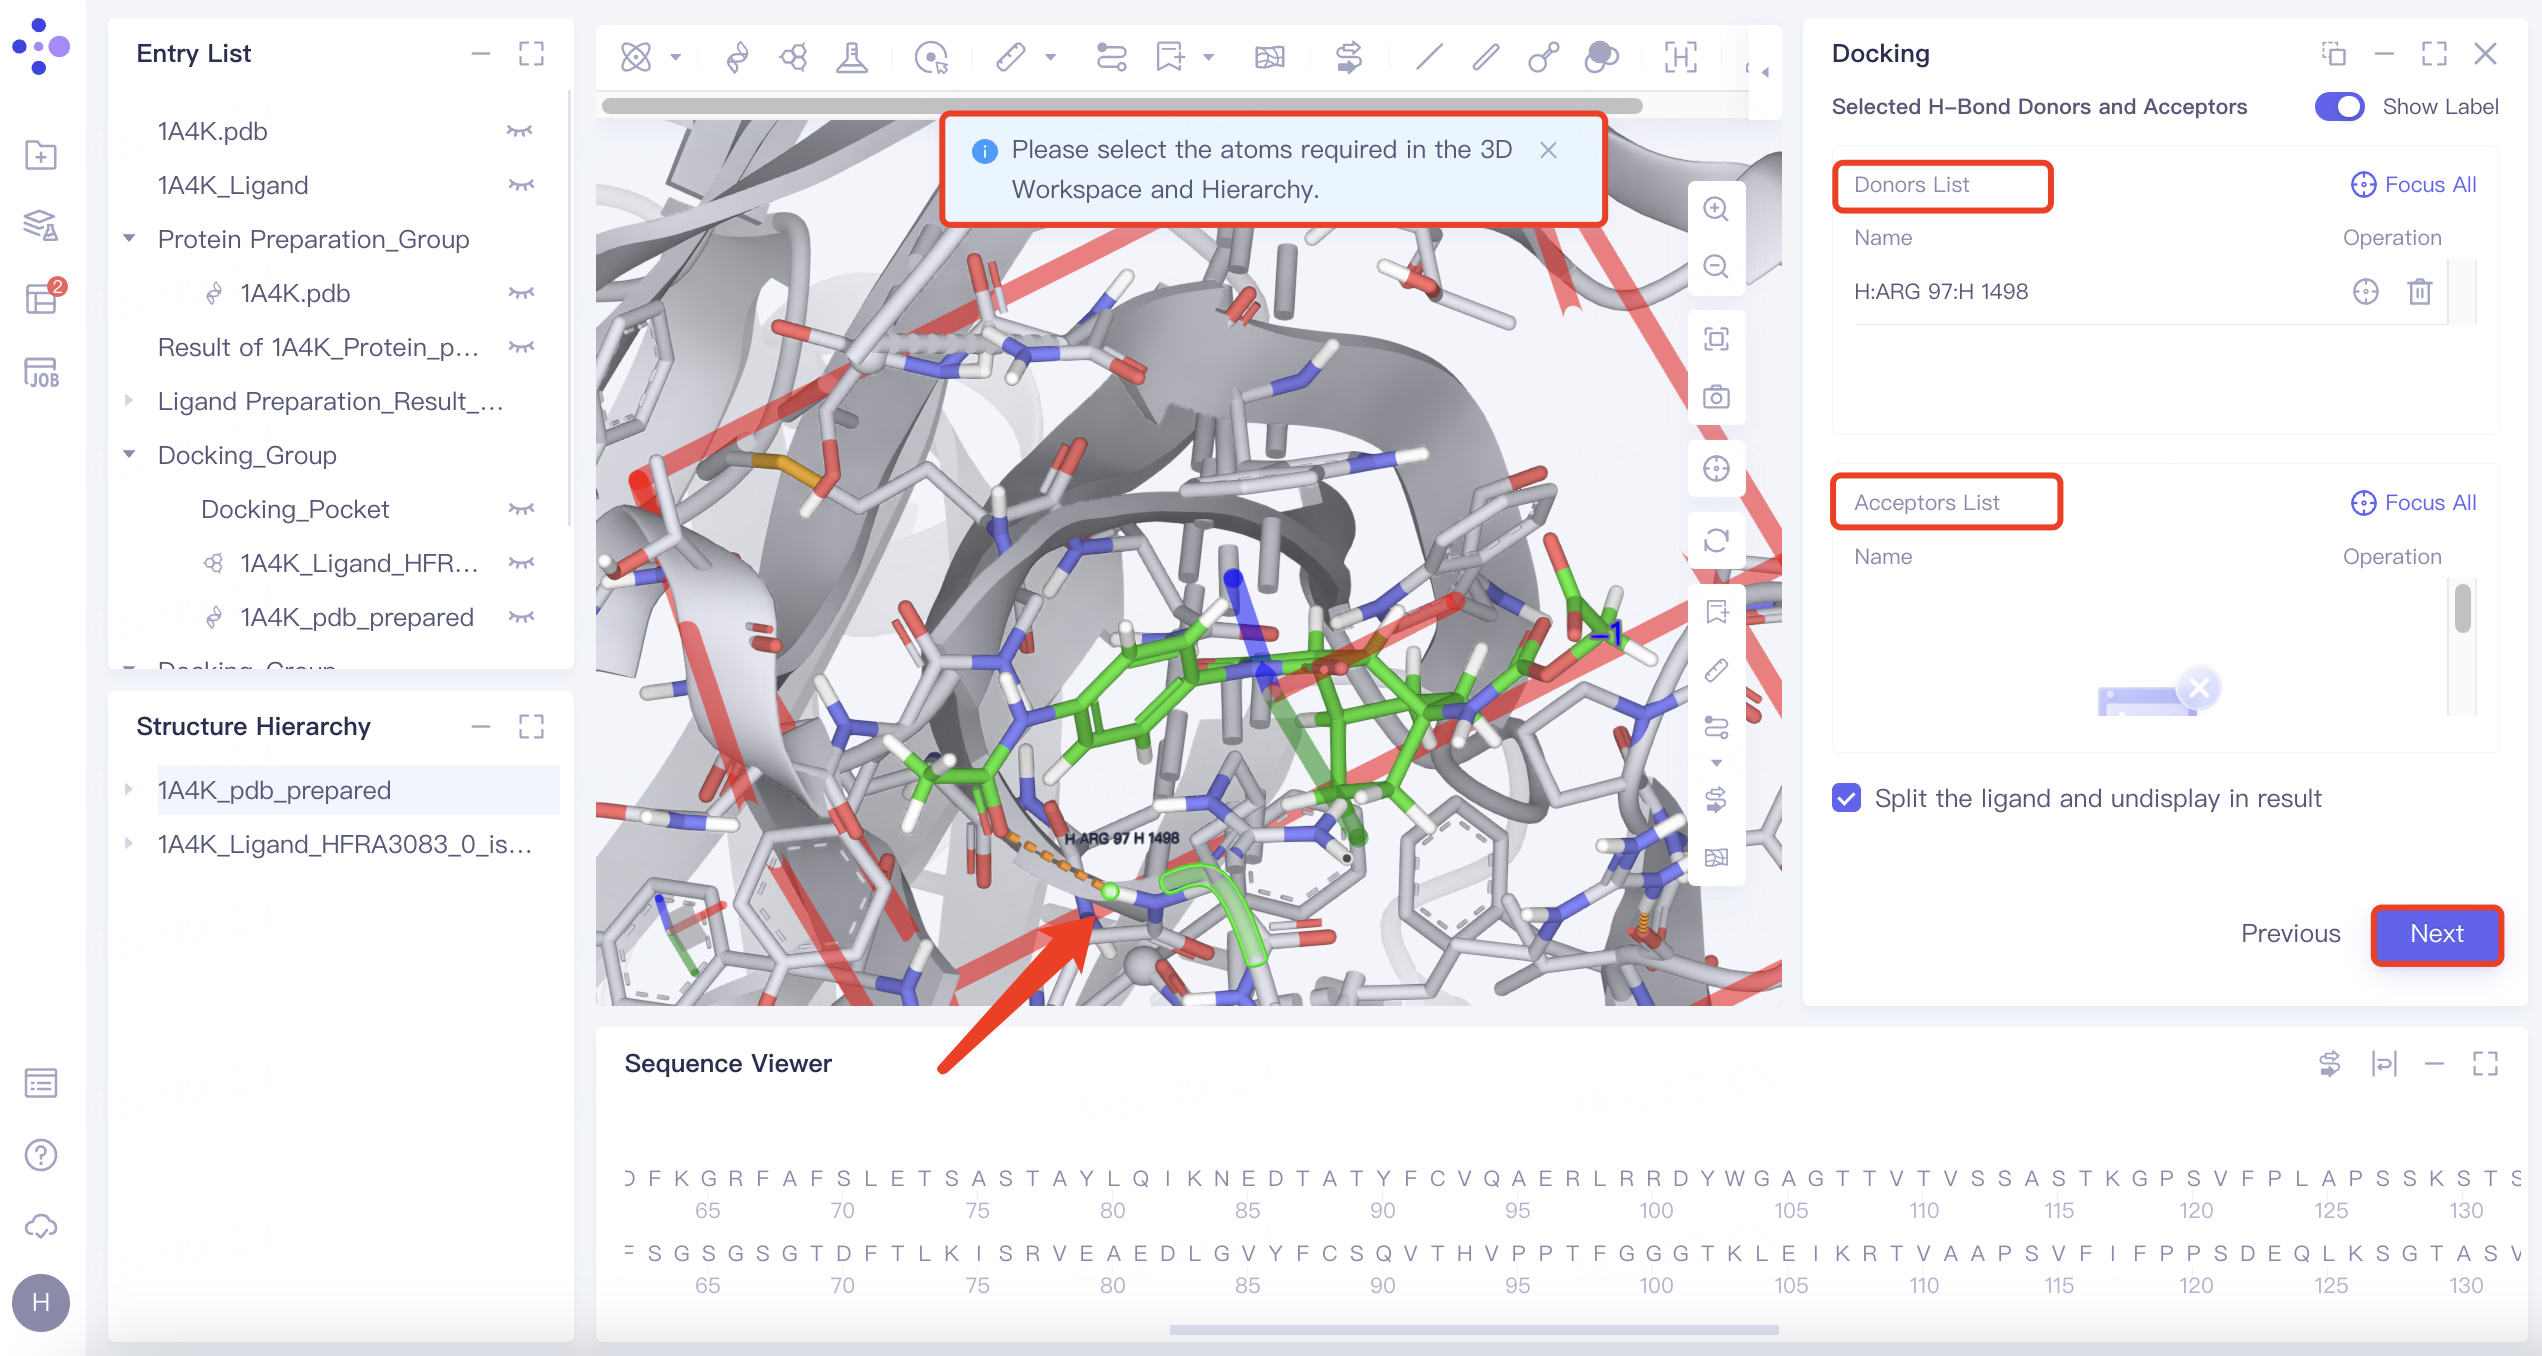Open the surface display tool

[x=1600, y=57]
